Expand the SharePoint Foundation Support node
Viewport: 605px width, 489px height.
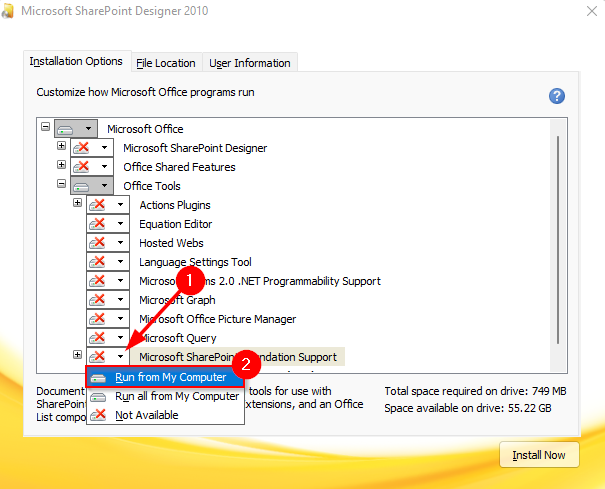[x=78, y=355]
